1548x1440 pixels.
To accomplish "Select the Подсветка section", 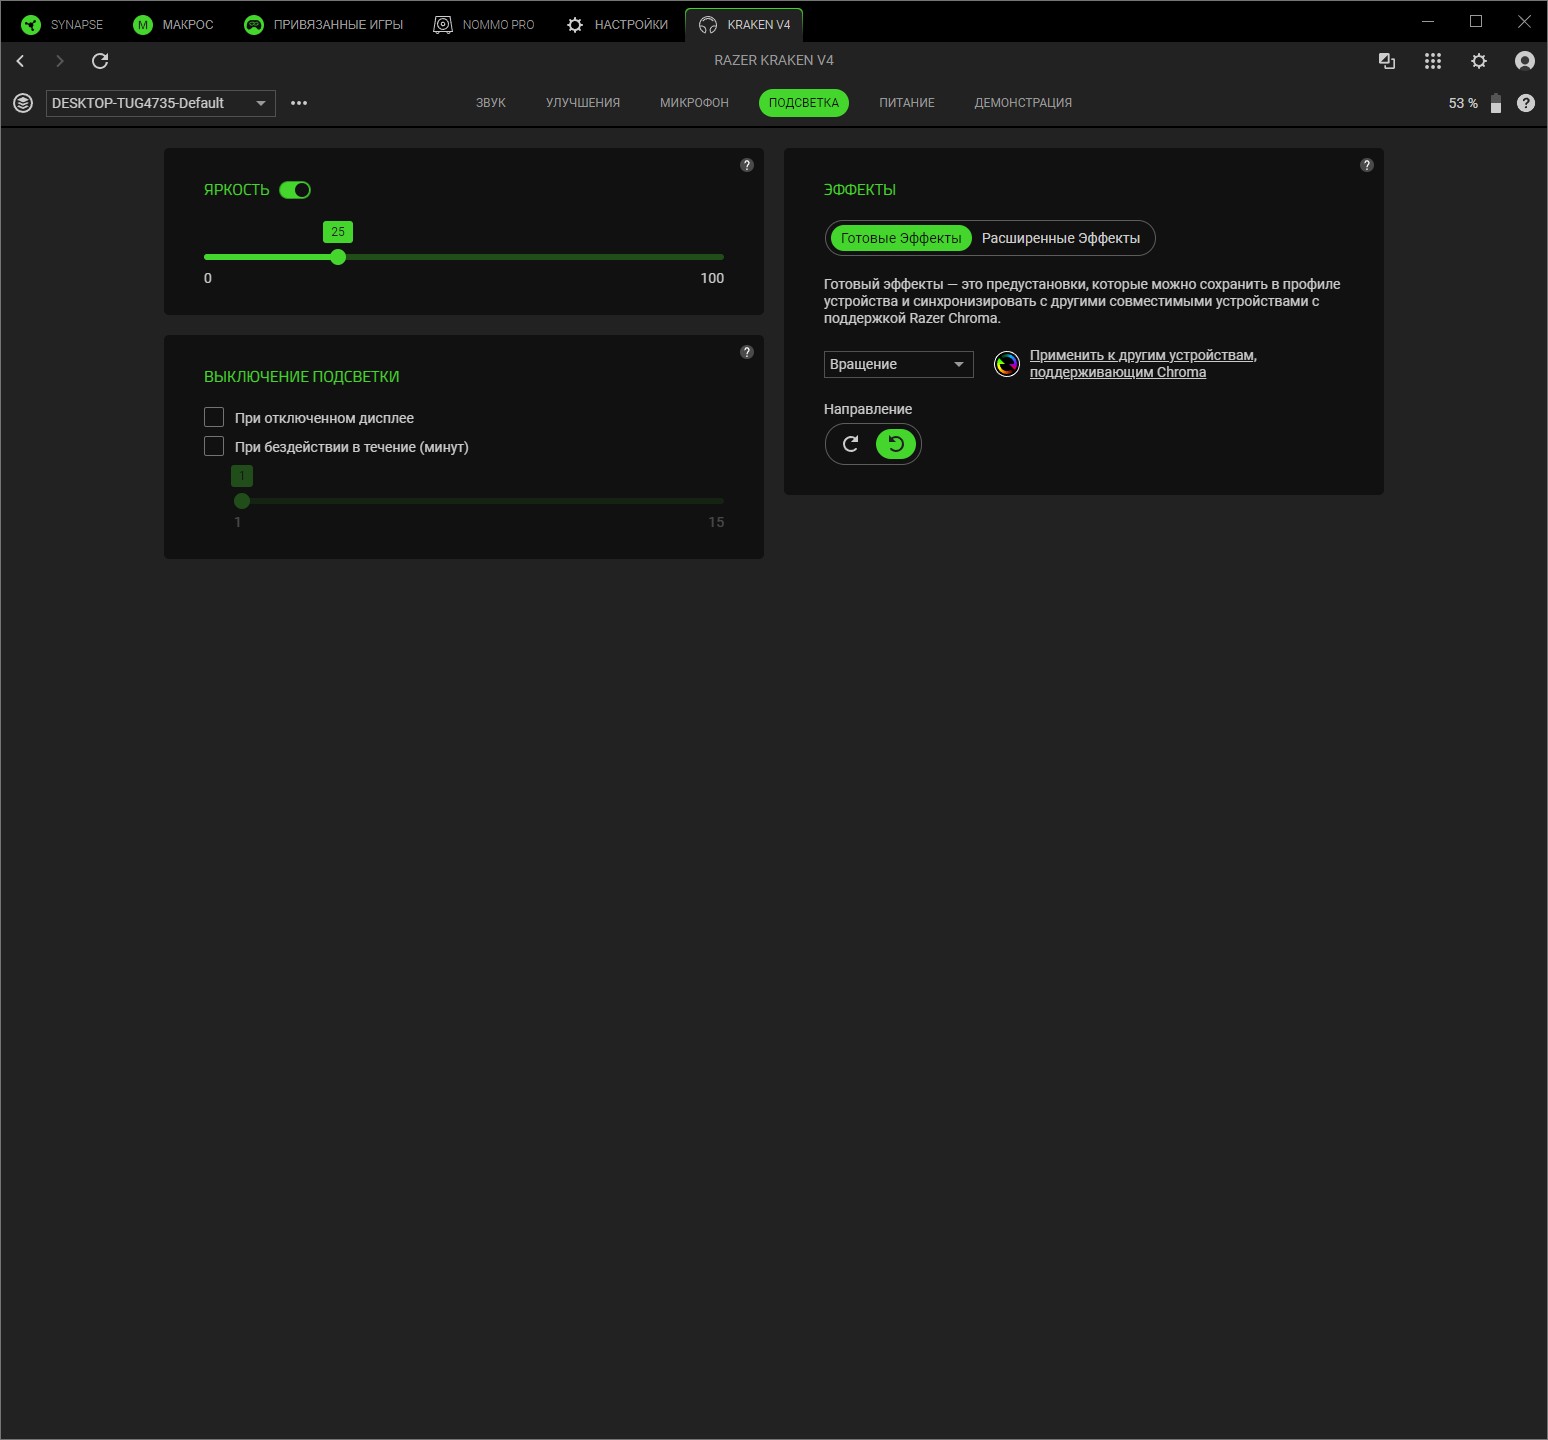I will click(x=804, y=103).
